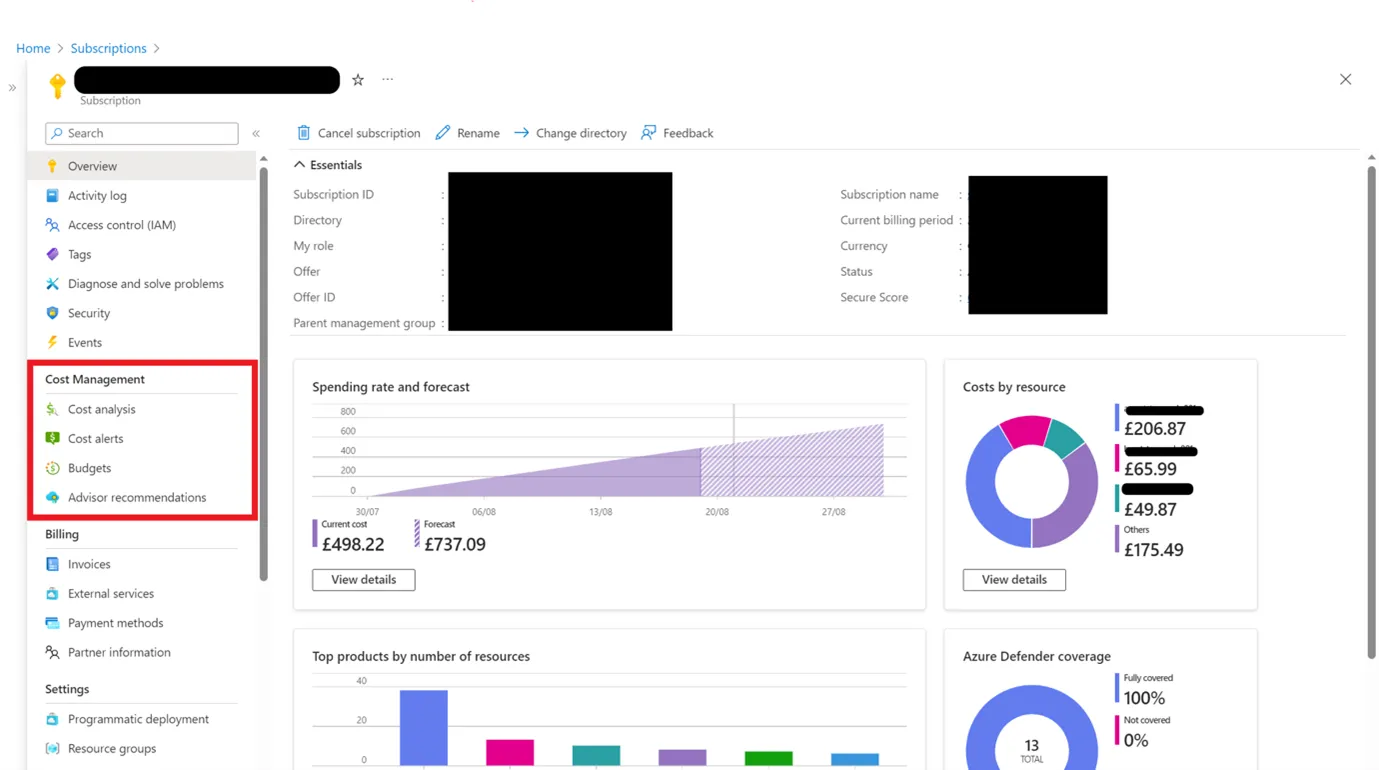1379x770 pixels.
Task: Click the pink bar in Top products chart
Action: (x=510, y=753)
